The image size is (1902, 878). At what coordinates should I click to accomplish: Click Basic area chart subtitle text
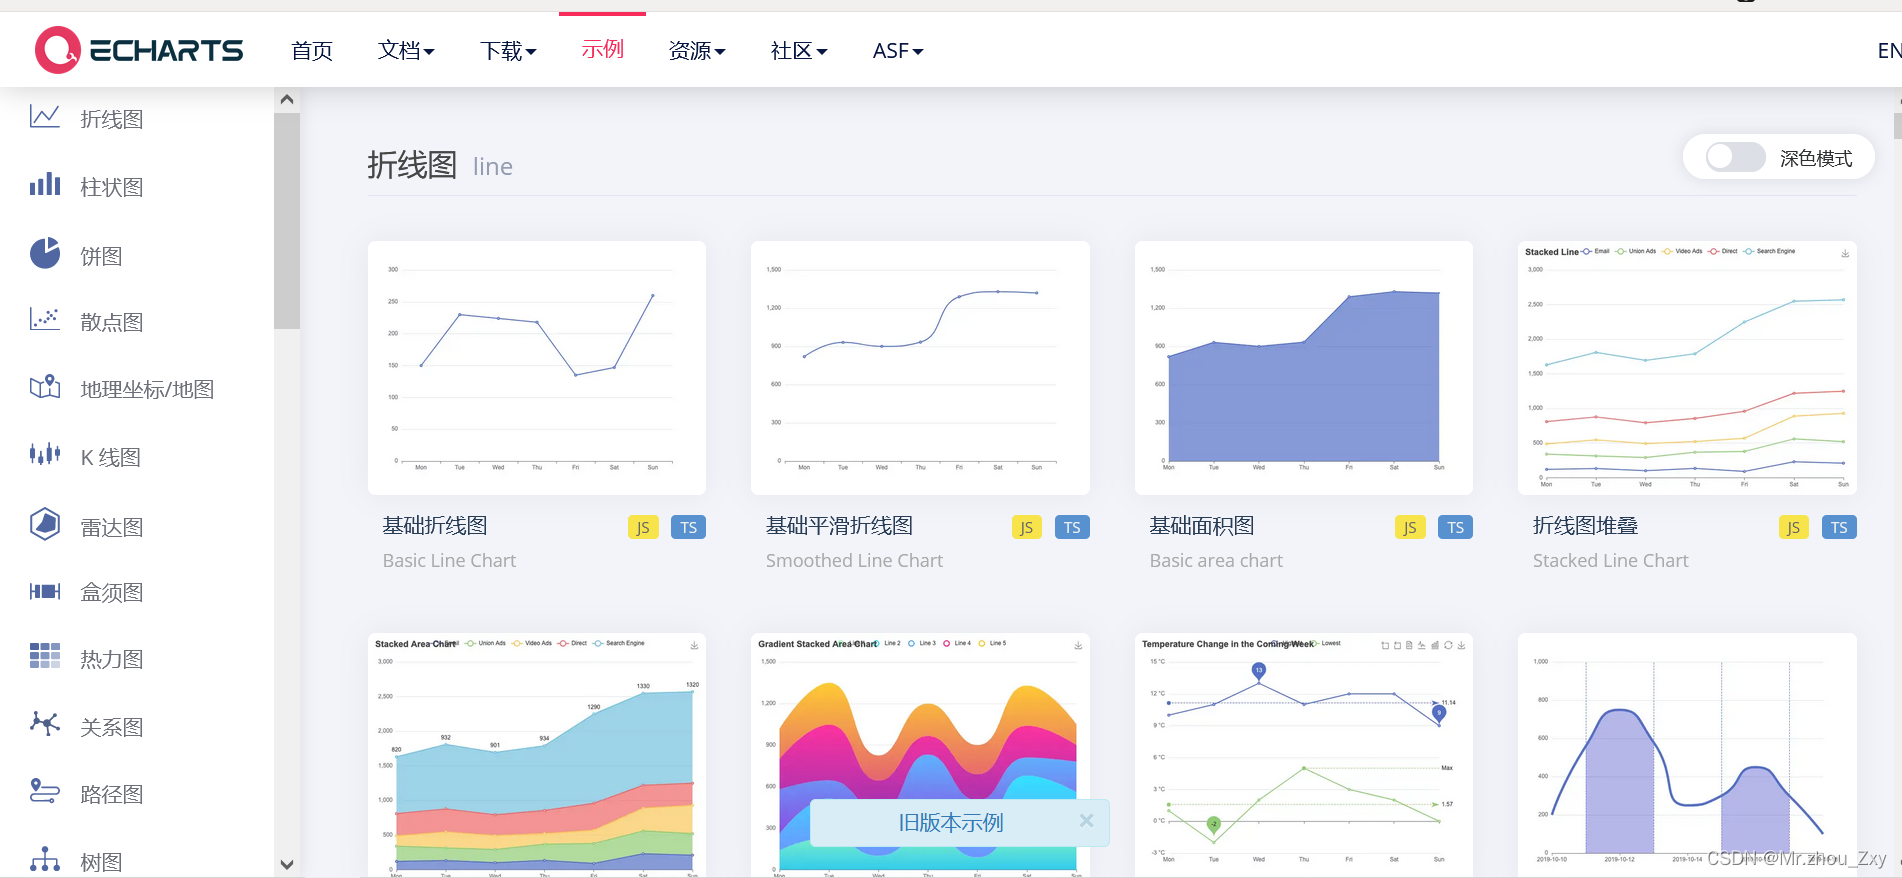[1216, 561]
